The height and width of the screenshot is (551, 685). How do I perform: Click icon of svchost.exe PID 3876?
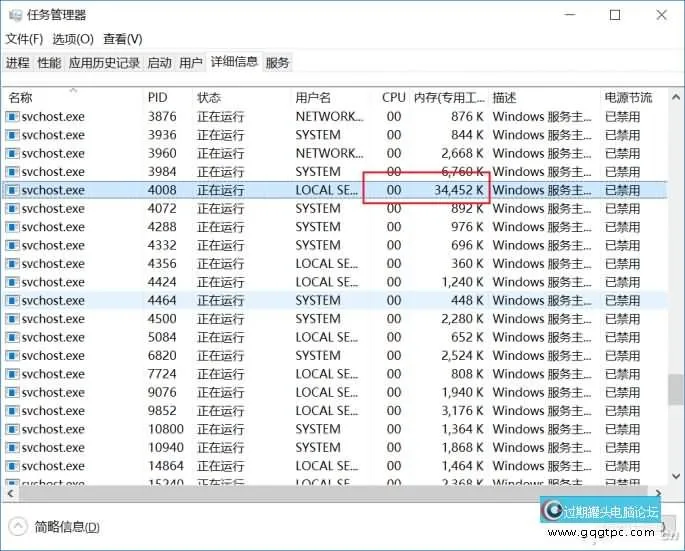tap(12, 117)
